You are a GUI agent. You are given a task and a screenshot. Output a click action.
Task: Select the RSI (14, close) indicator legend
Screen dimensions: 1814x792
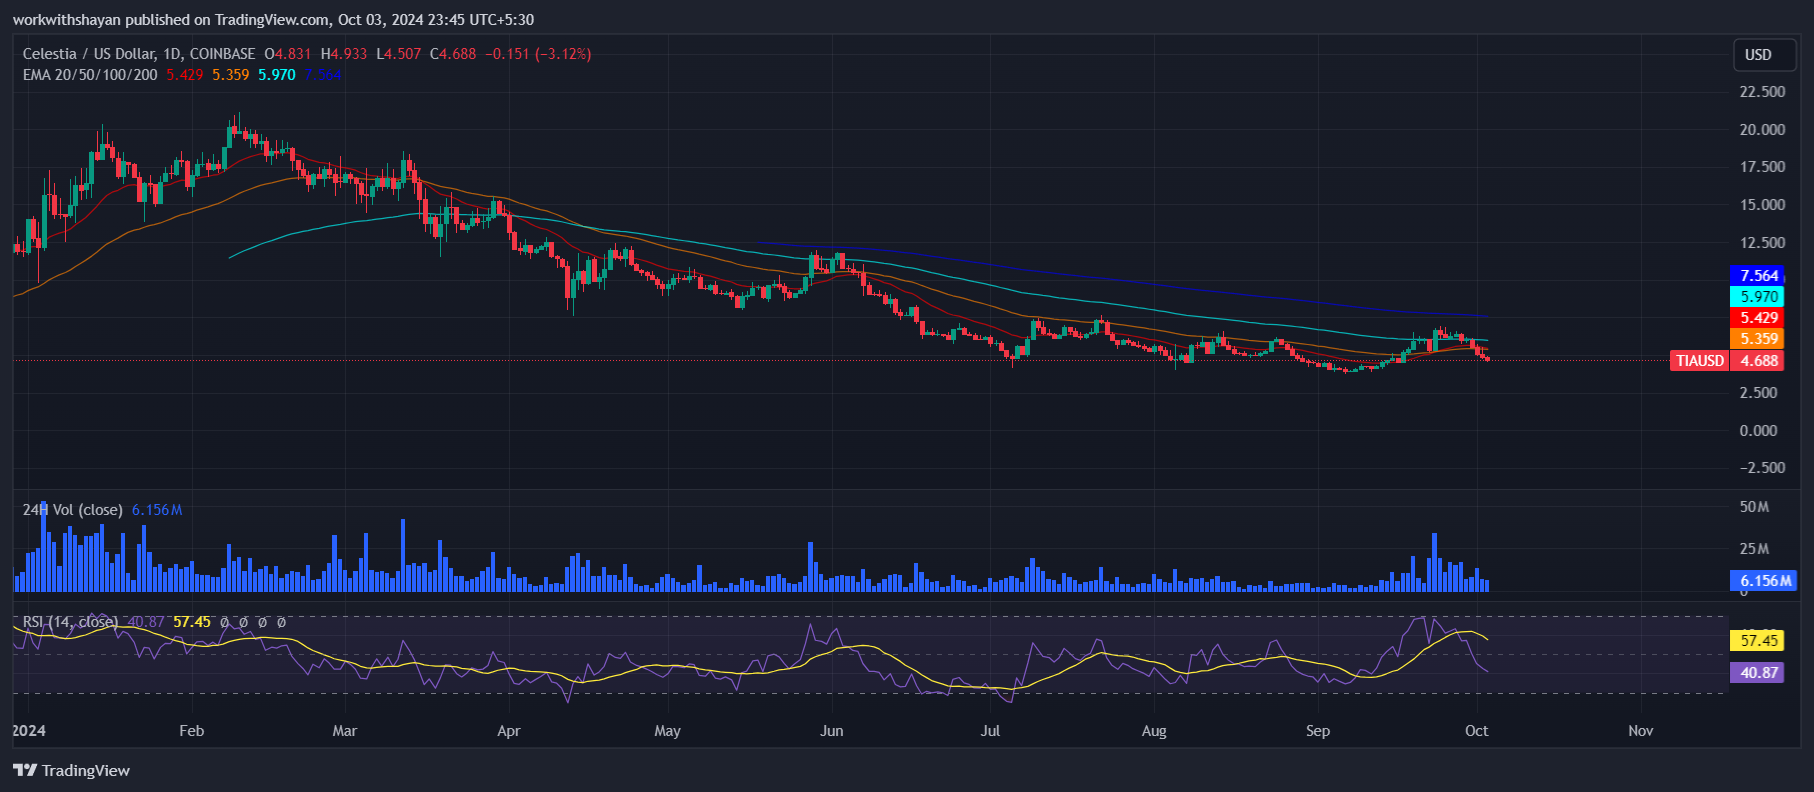click(x=70, y=622)
